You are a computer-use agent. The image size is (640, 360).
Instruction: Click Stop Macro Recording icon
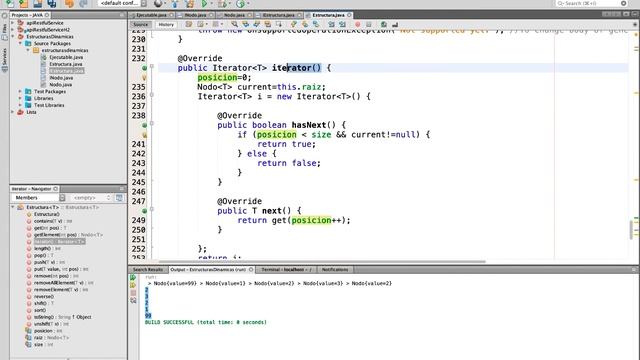click(x=369, y=24)
